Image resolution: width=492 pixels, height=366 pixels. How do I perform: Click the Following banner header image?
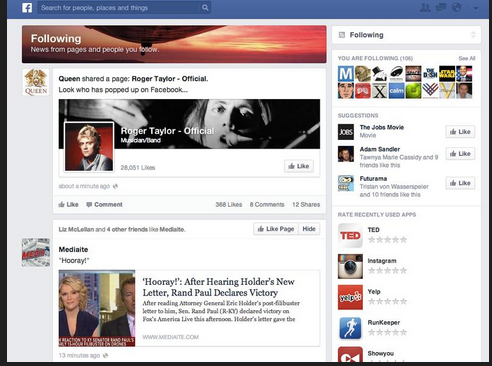[174, 44]
